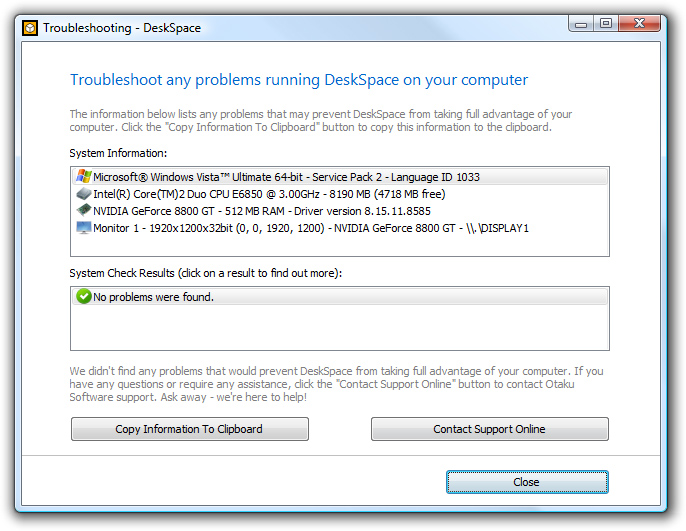Click the monitor icon beside Monitor 1
686x531 pixels.
coord(83,227)
